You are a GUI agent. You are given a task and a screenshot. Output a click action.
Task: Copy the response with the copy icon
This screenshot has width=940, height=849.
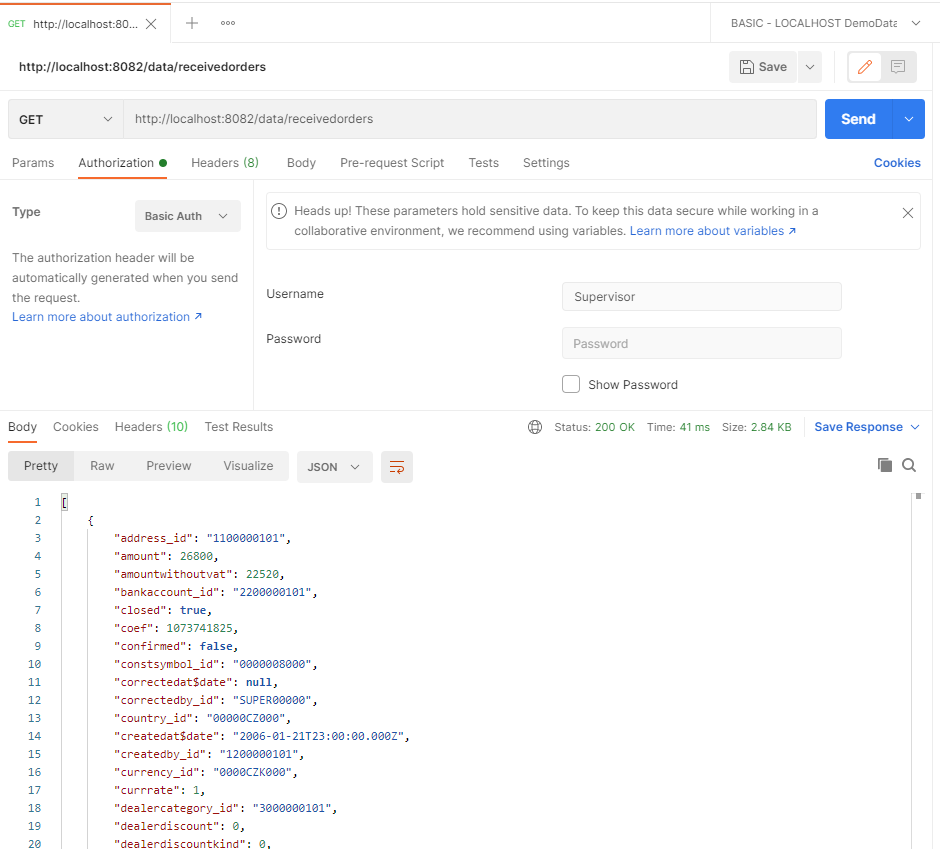point(884,465)
